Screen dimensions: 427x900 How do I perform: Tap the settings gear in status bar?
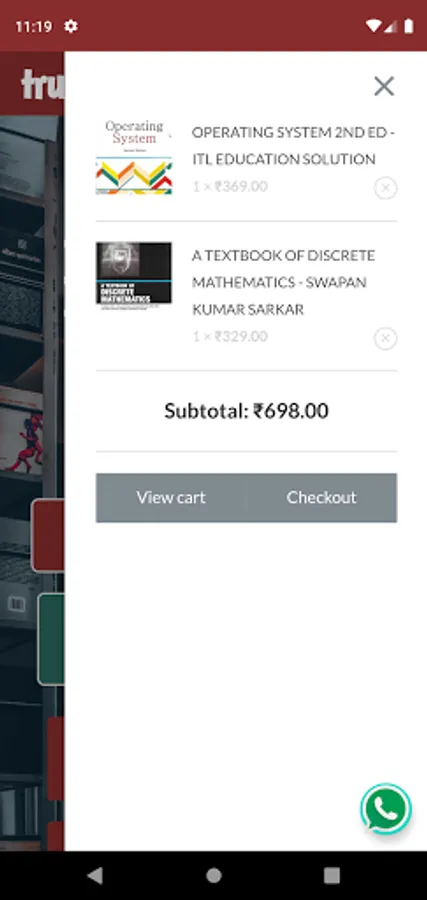71,26
